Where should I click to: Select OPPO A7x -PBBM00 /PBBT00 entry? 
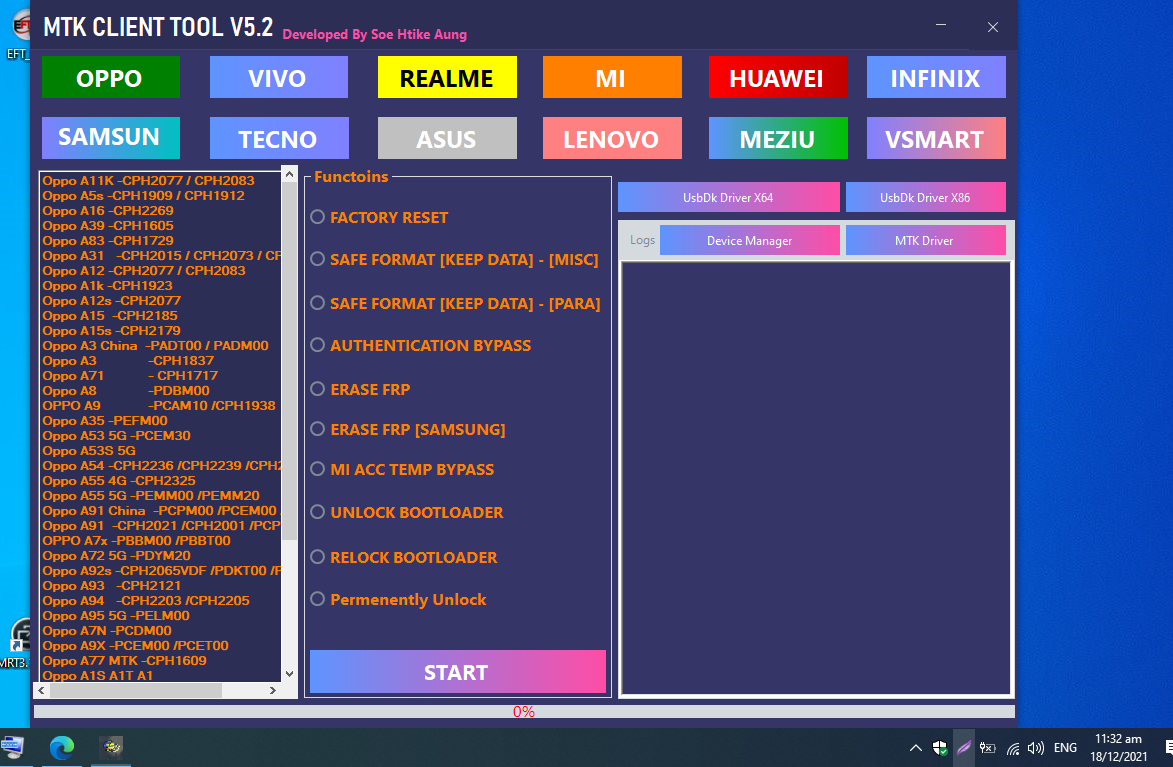(136, 540)
